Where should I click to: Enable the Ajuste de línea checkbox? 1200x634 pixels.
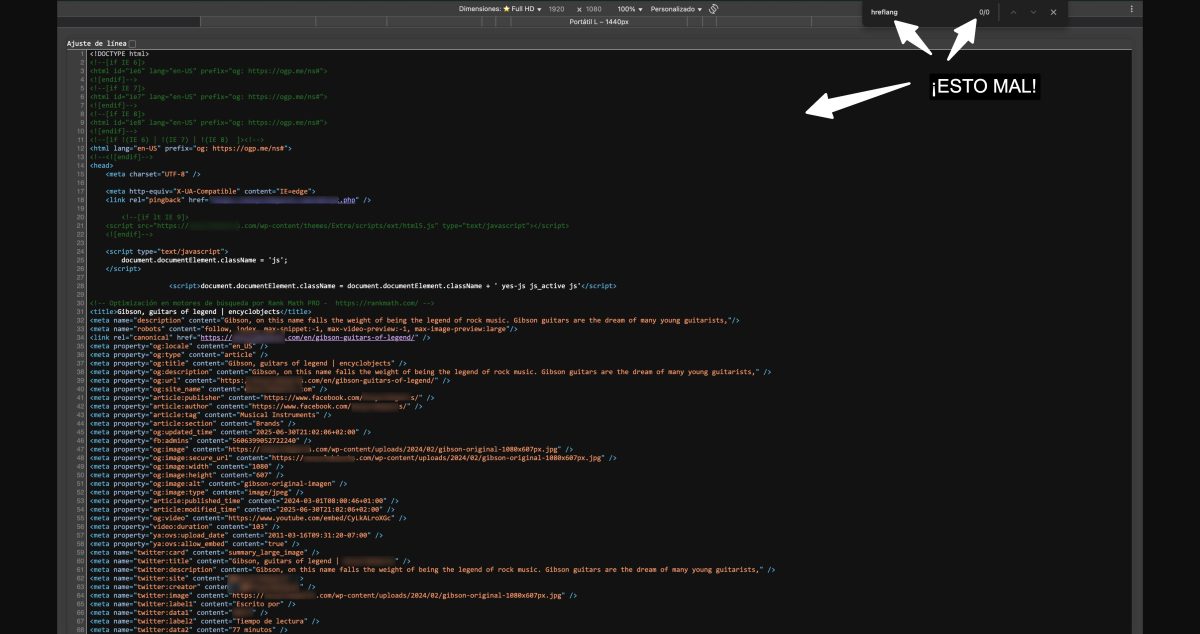coord(132,44)
